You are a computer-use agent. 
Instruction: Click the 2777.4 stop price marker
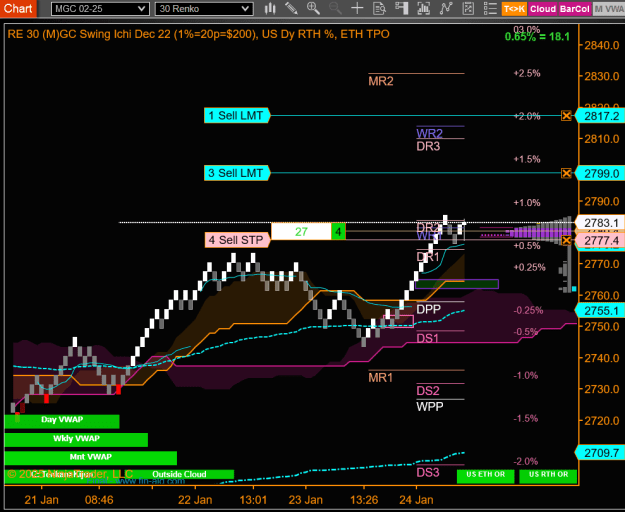coord(601,240)
